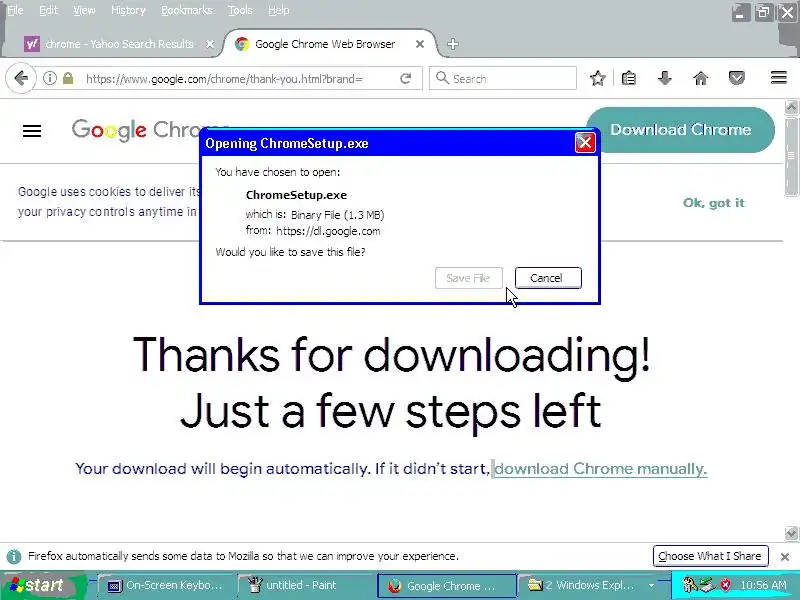Click the search magnifier icon
The width and height of the screenshot is (800, 600).
point(442,78)
